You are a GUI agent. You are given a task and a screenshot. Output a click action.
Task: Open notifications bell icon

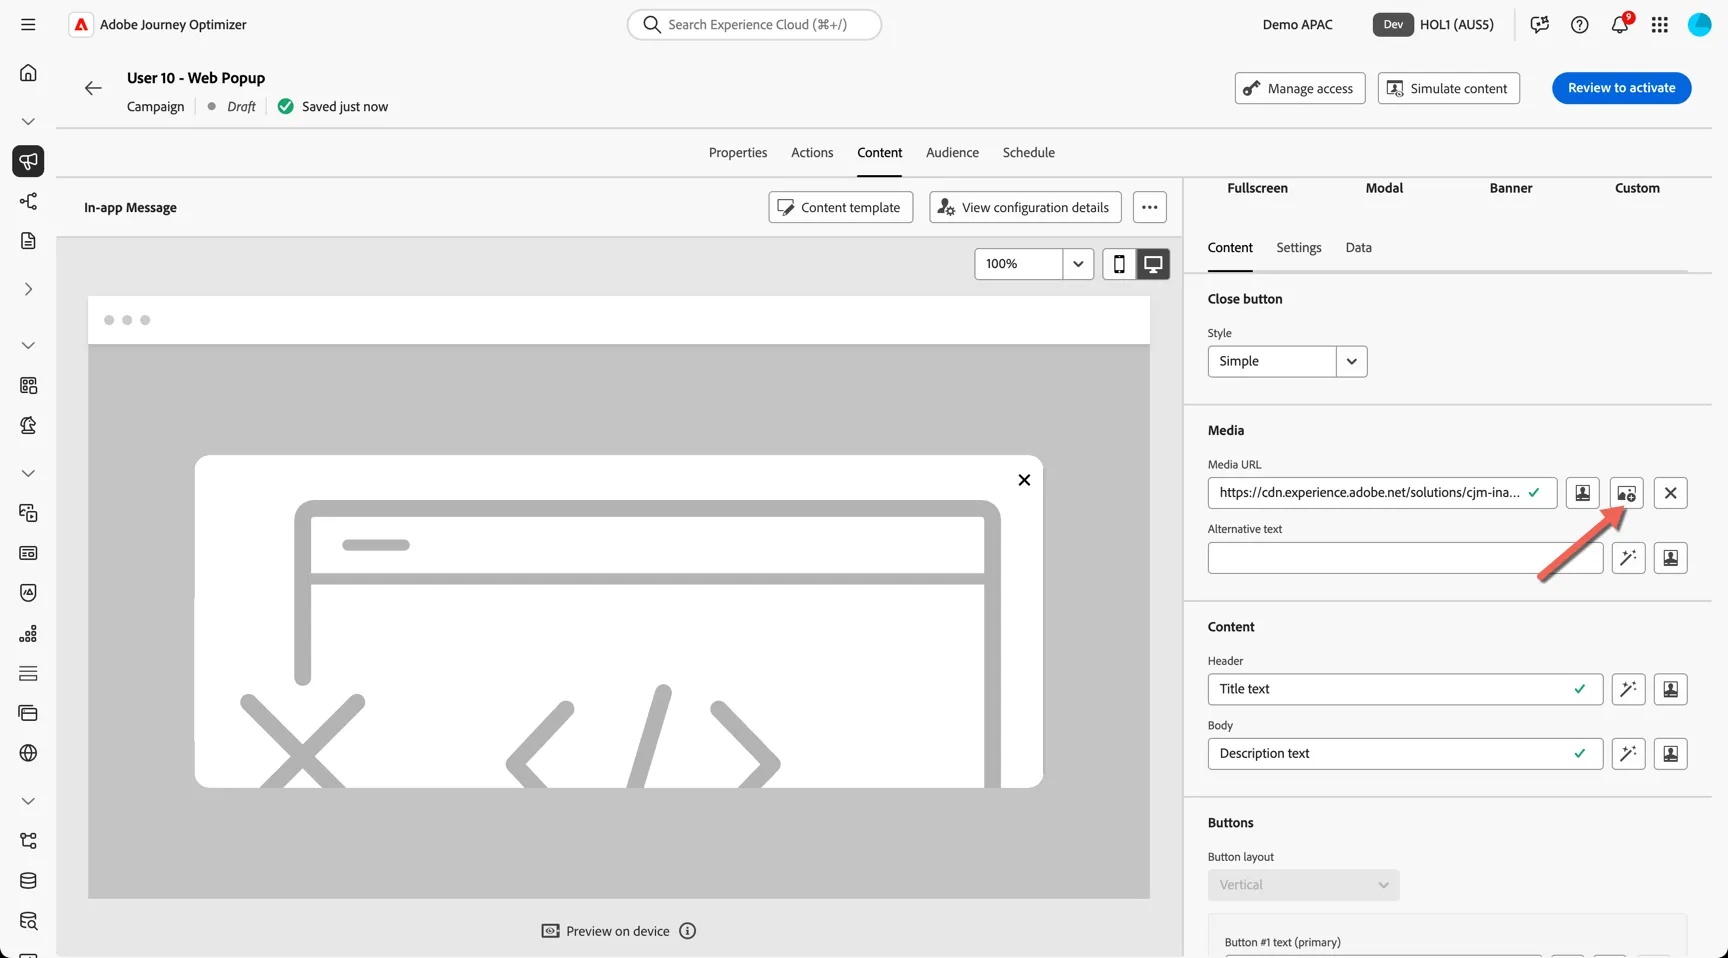point(1620,24)
